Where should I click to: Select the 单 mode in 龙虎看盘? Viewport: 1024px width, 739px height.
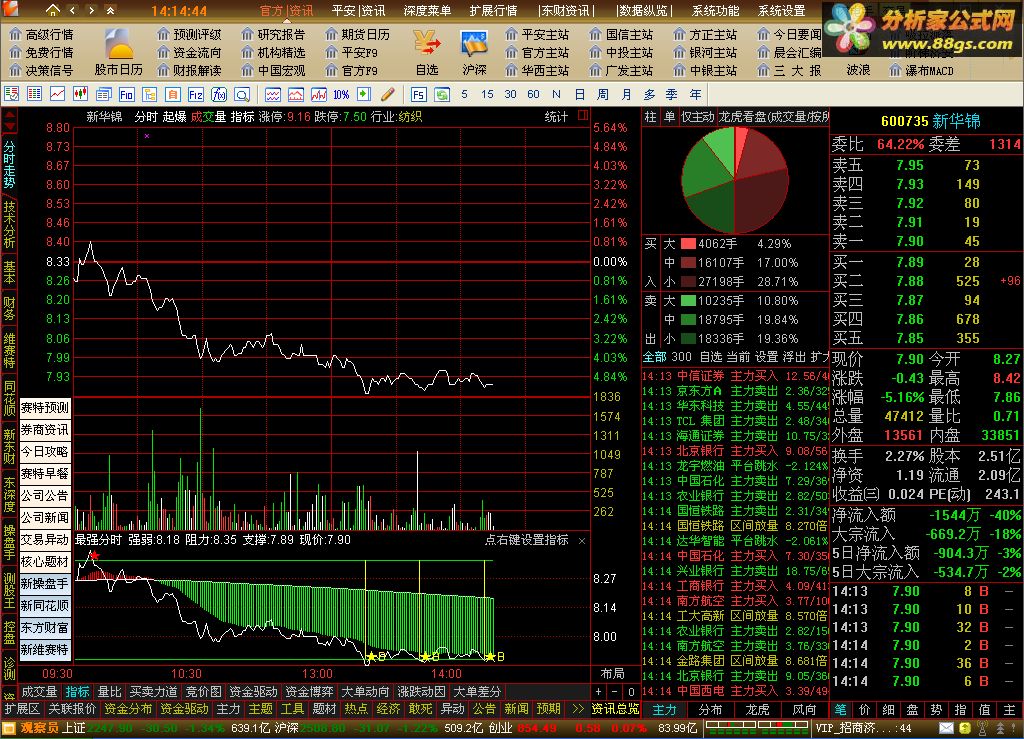click(x=669, y=116)
